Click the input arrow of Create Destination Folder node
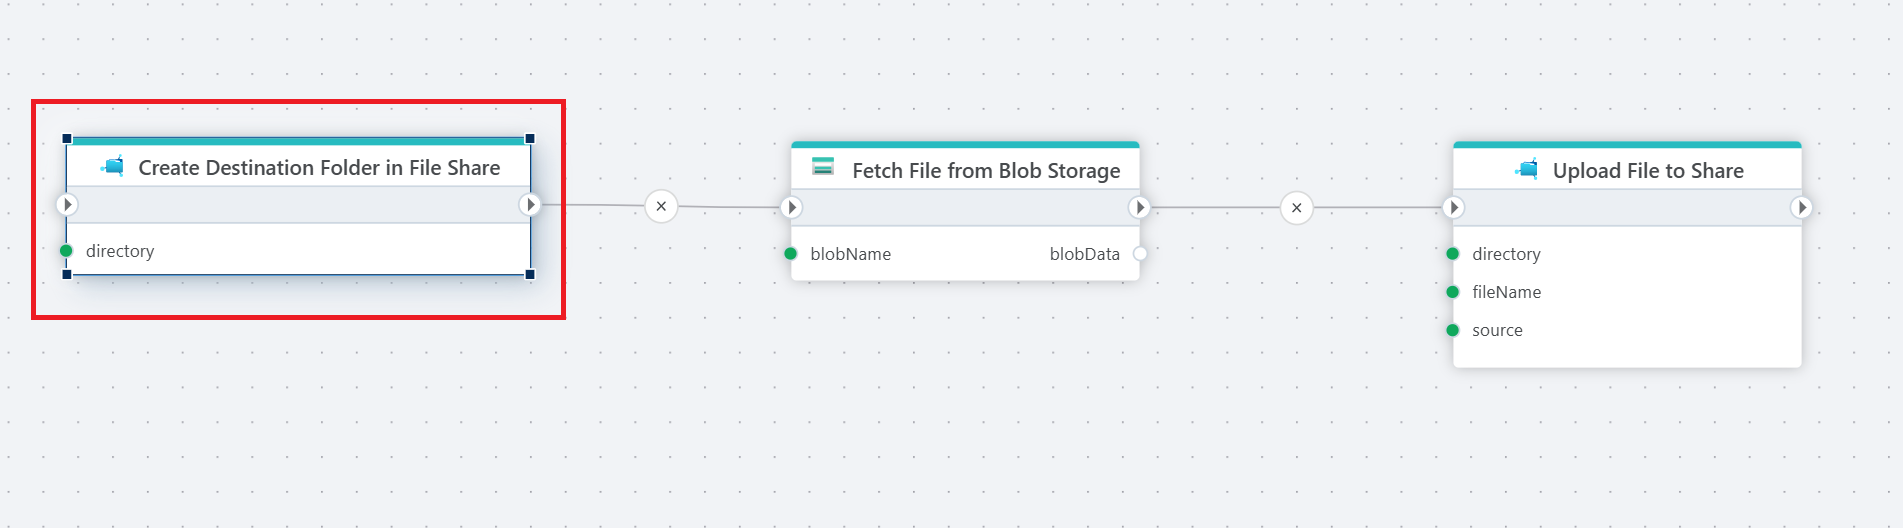This screenshot has width=1903, height=528. [x=67, y=204]
